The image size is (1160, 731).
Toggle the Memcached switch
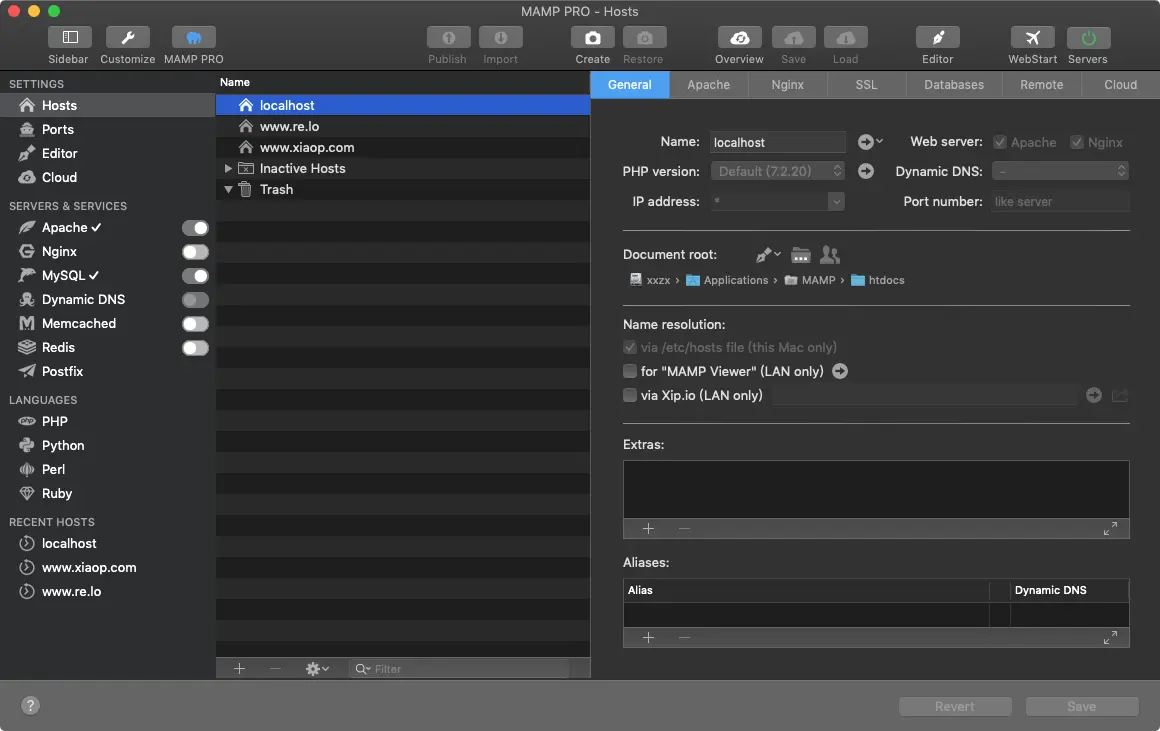195,324
